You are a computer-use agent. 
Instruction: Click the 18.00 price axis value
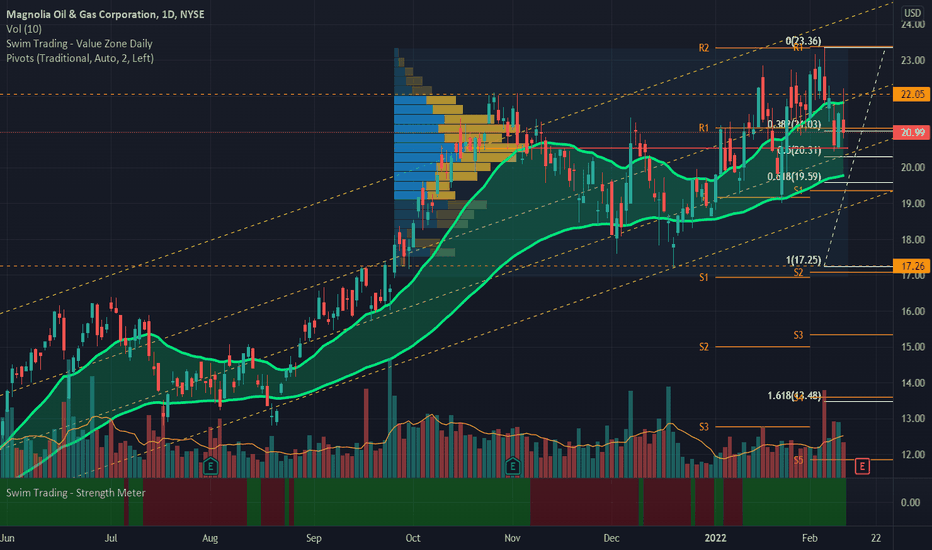pyautogui.click(x=912, y=240)
